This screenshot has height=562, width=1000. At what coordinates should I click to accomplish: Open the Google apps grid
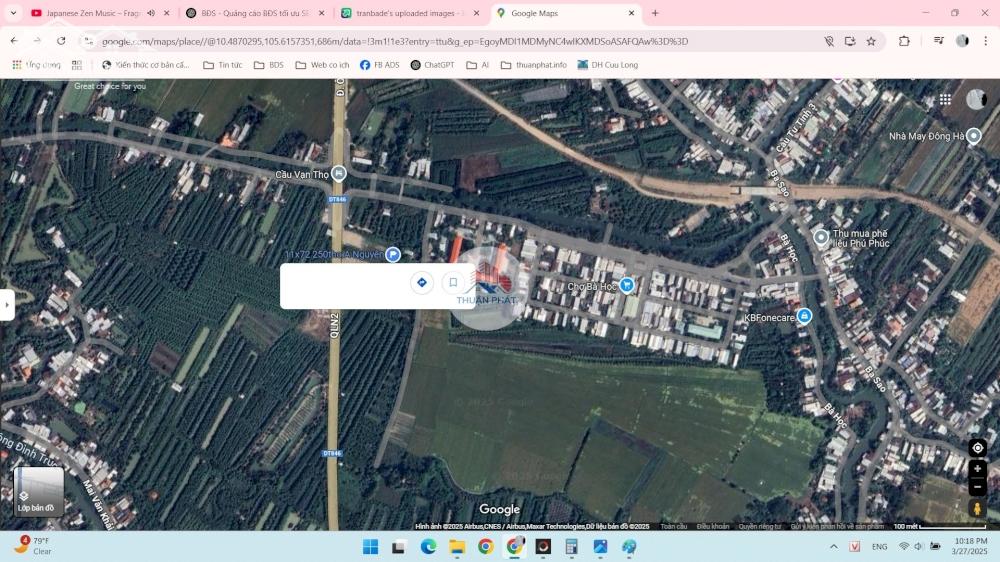click(x=945, y=100)
